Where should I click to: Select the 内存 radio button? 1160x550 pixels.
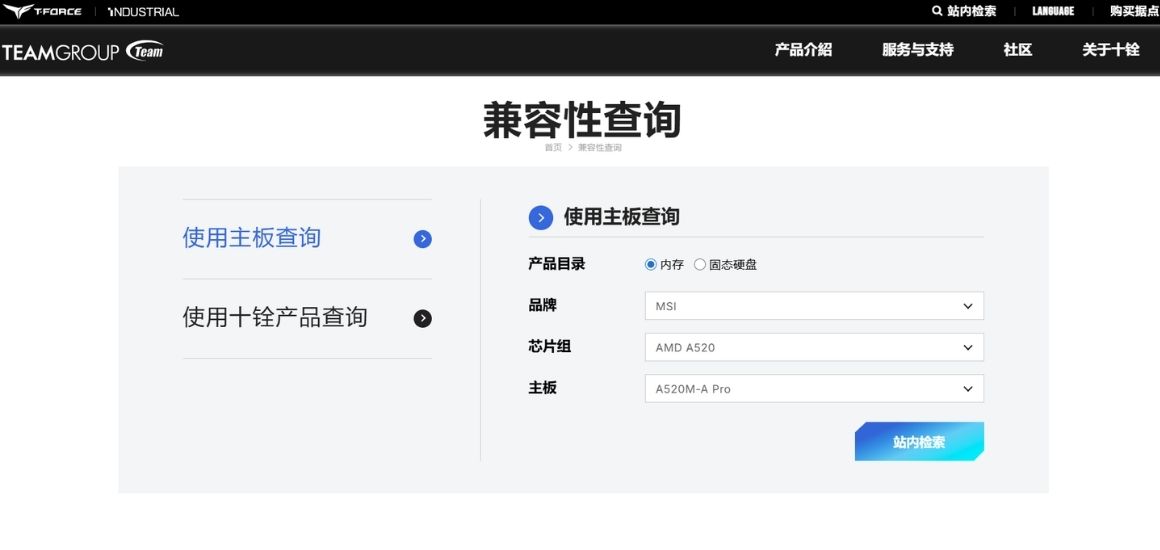[650, 264]
